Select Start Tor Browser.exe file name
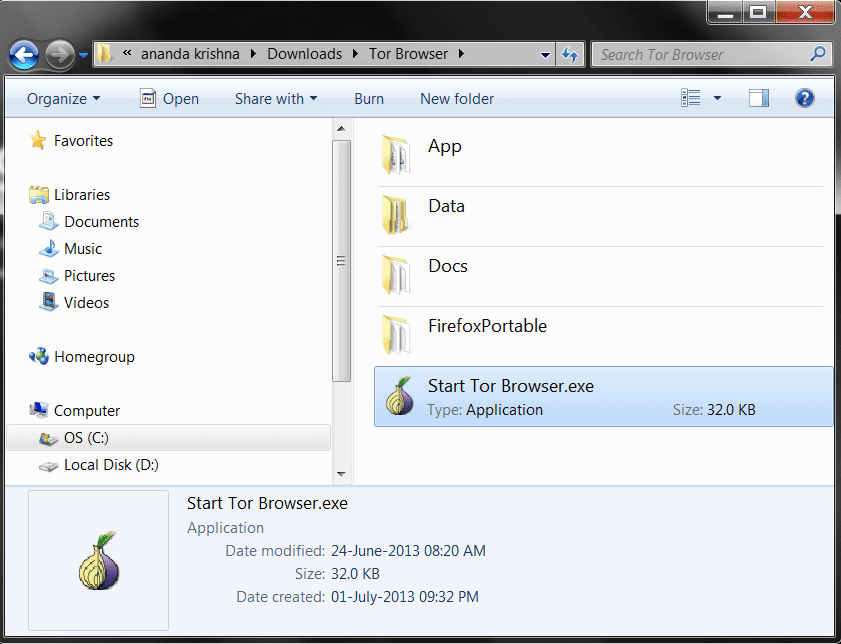841x644 pixels. (x=511, y=386)
